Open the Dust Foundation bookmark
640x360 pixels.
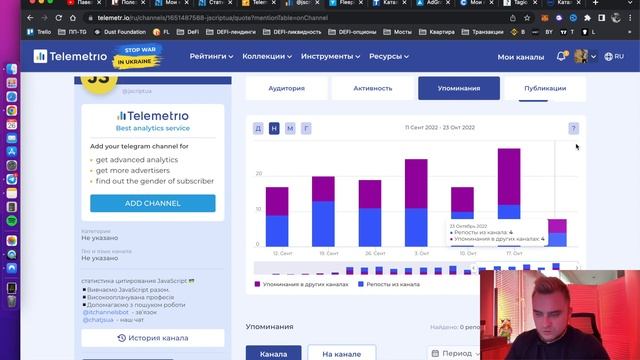(x=119, y=32)
